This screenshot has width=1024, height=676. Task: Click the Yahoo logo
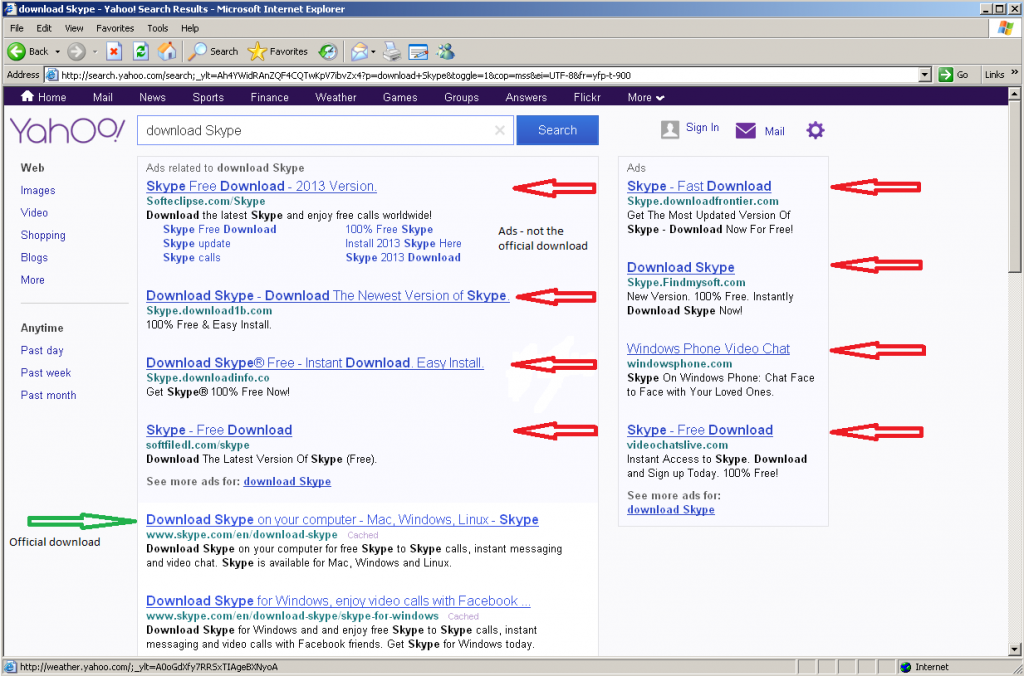point(67,131)
